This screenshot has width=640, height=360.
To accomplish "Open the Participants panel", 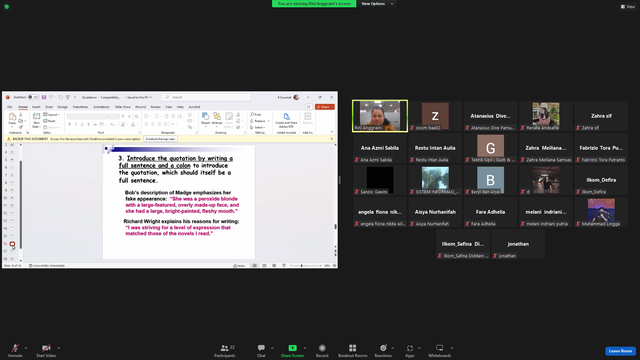I will (x=225, y=350).
